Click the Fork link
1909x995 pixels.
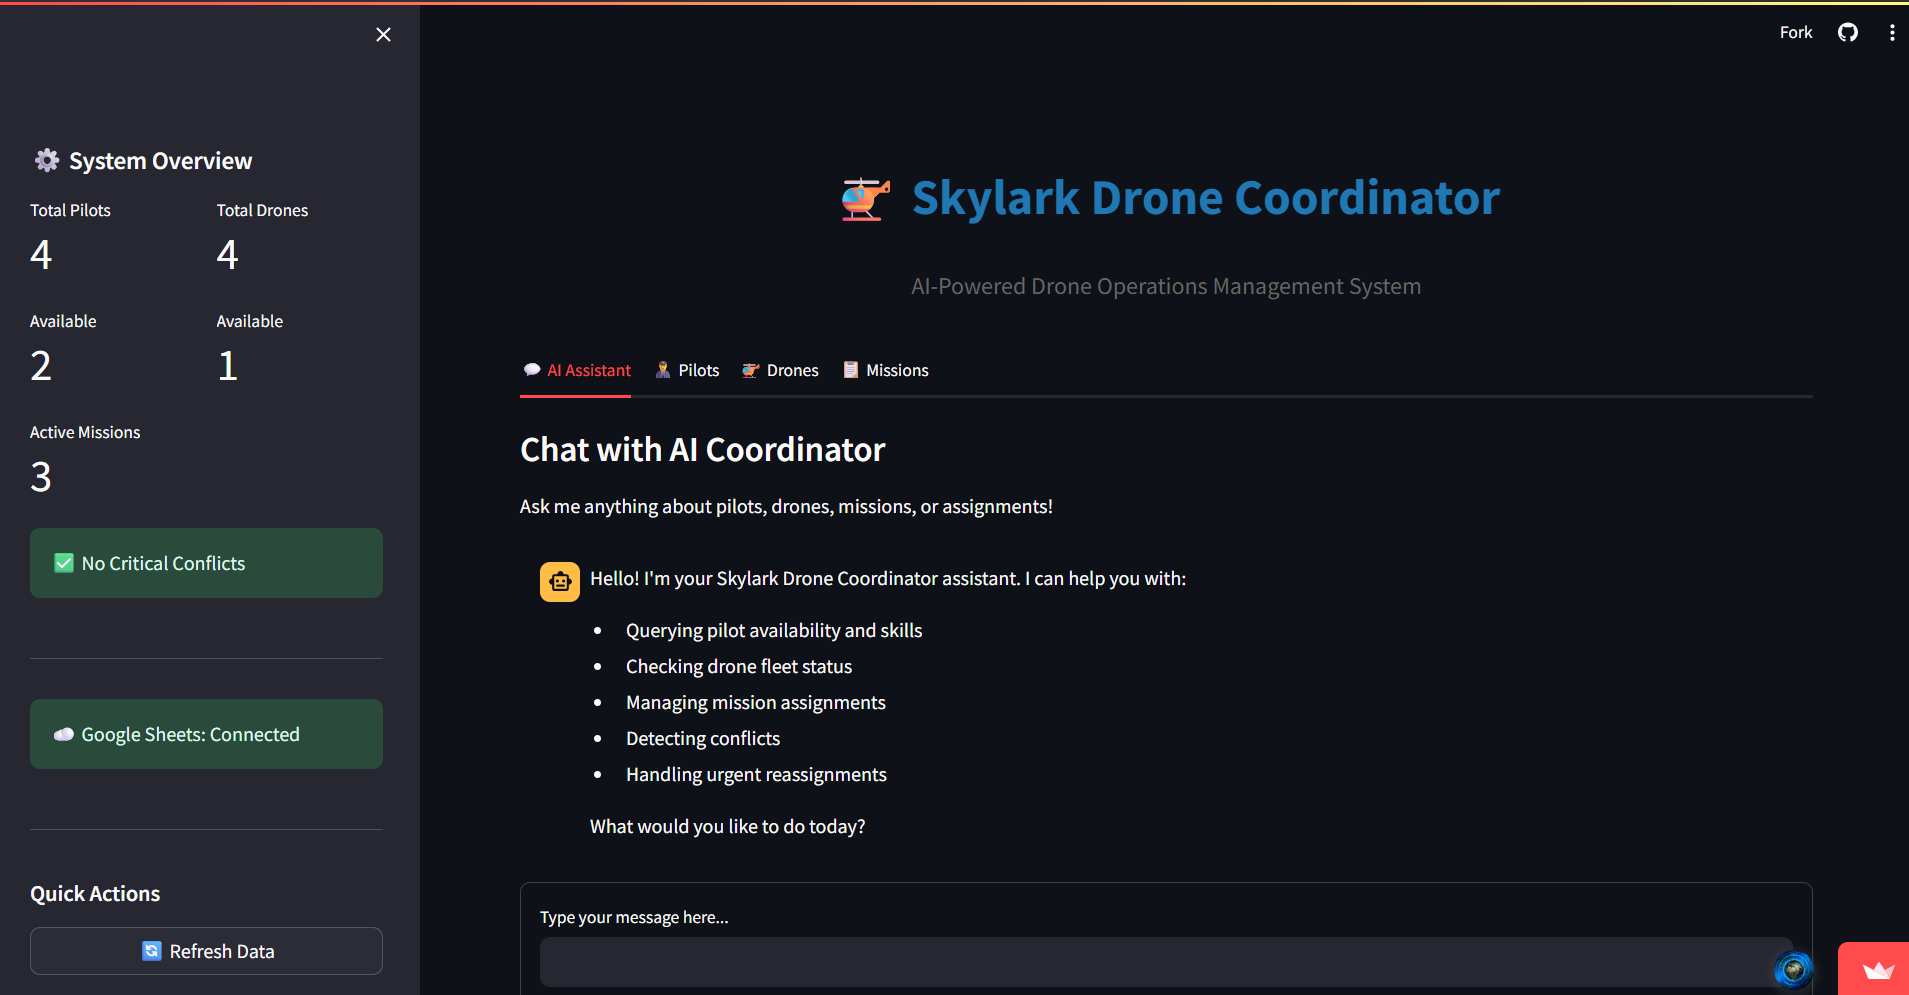click(x=1795, y=32)
